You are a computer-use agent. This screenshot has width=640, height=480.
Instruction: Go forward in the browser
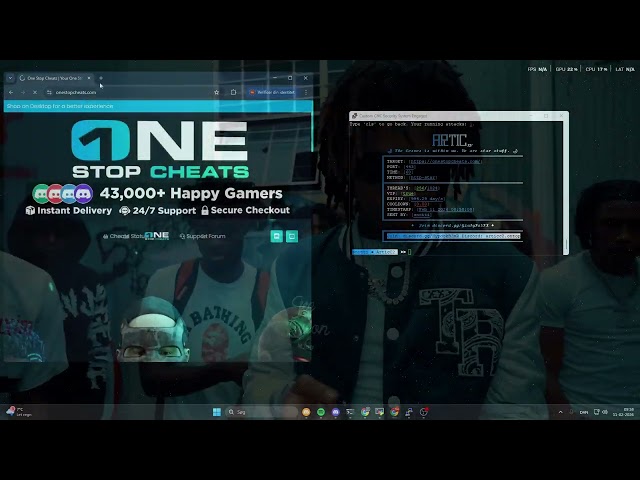coord(23,93)
